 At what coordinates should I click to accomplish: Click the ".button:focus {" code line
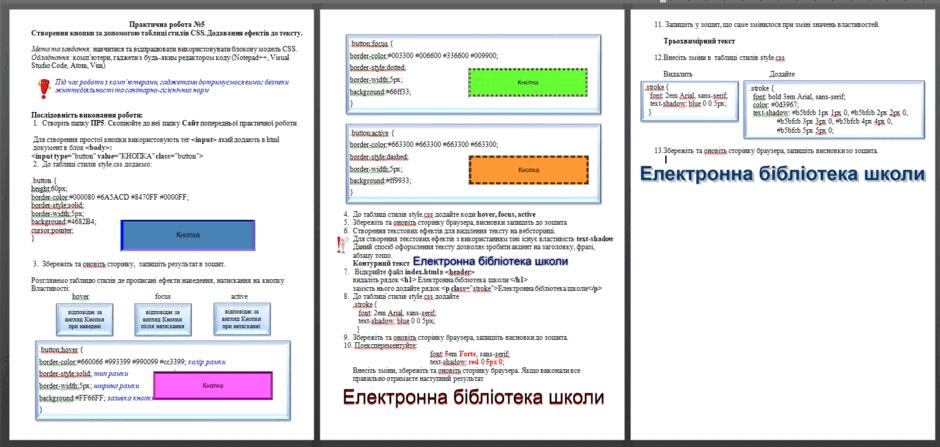coord(370,44)
